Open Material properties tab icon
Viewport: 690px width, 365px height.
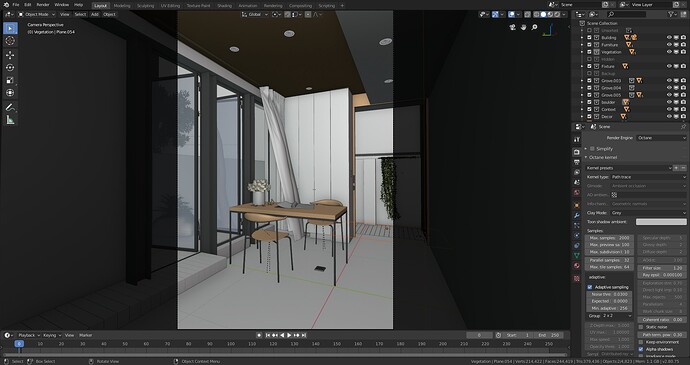(577, 265)
